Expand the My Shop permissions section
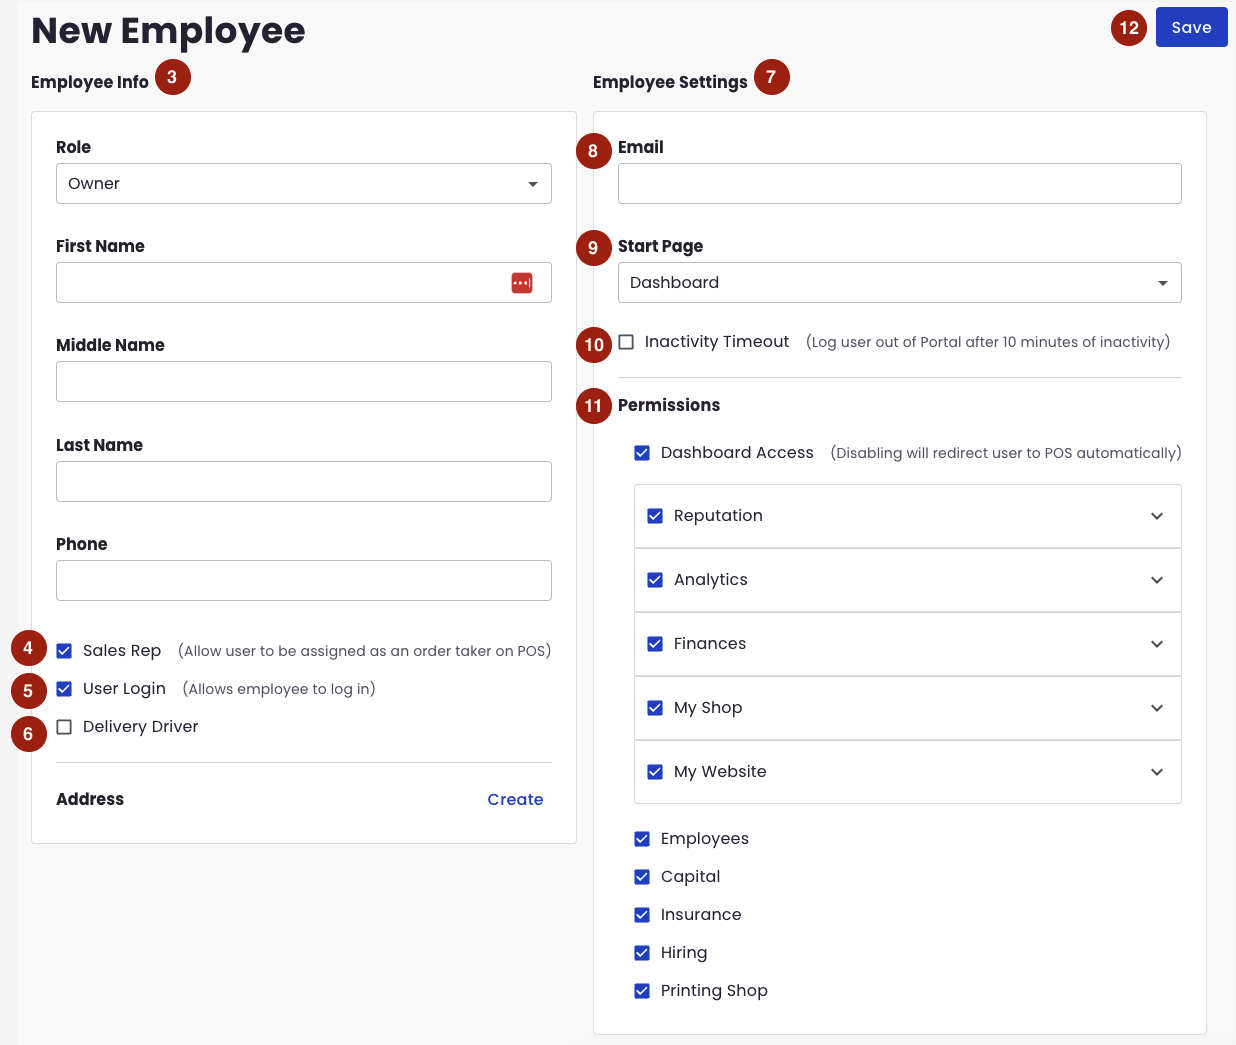The image size is (1236, 1045). point(1156,708)
